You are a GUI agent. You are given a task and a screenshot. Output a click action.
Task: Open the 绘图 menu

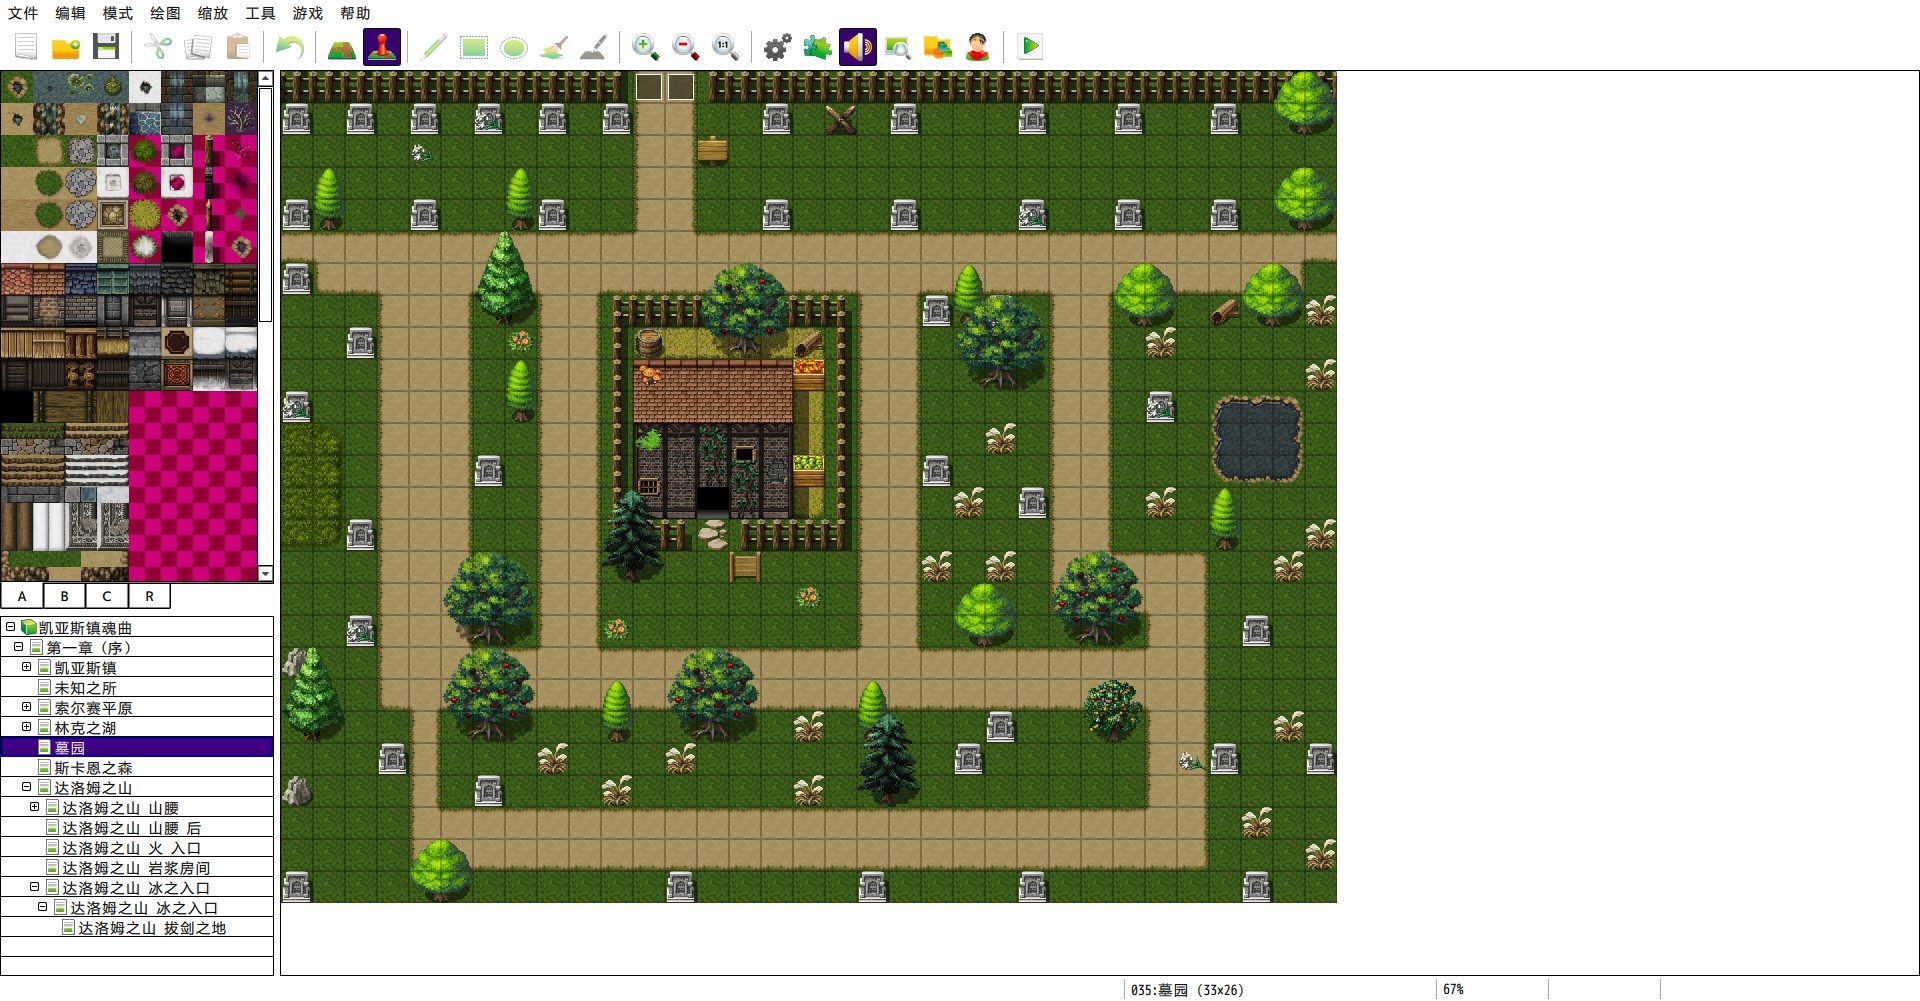click(165, 13)
